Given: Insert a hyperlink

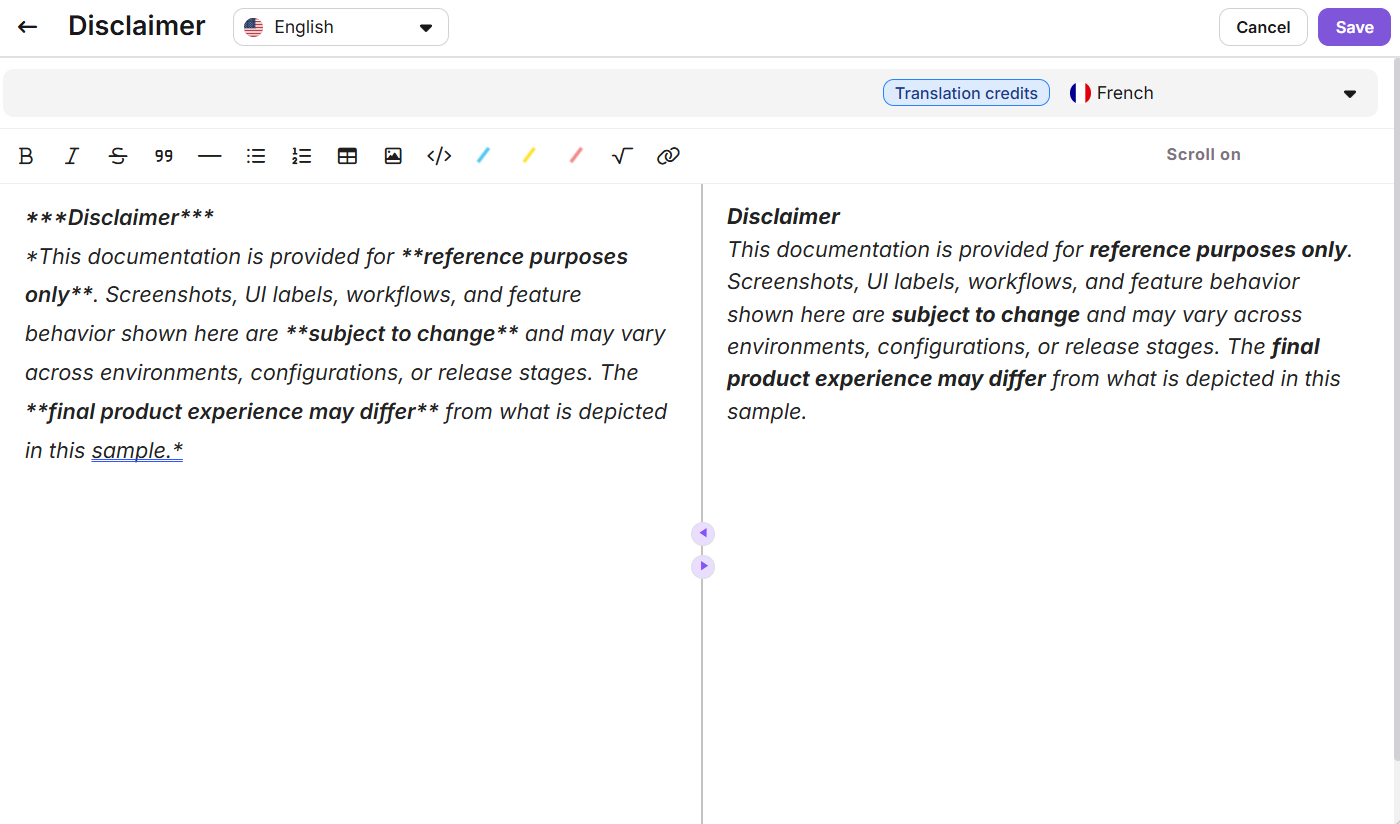Looking at the screenshot, I should pyautogui.click(x=668, y=155).
